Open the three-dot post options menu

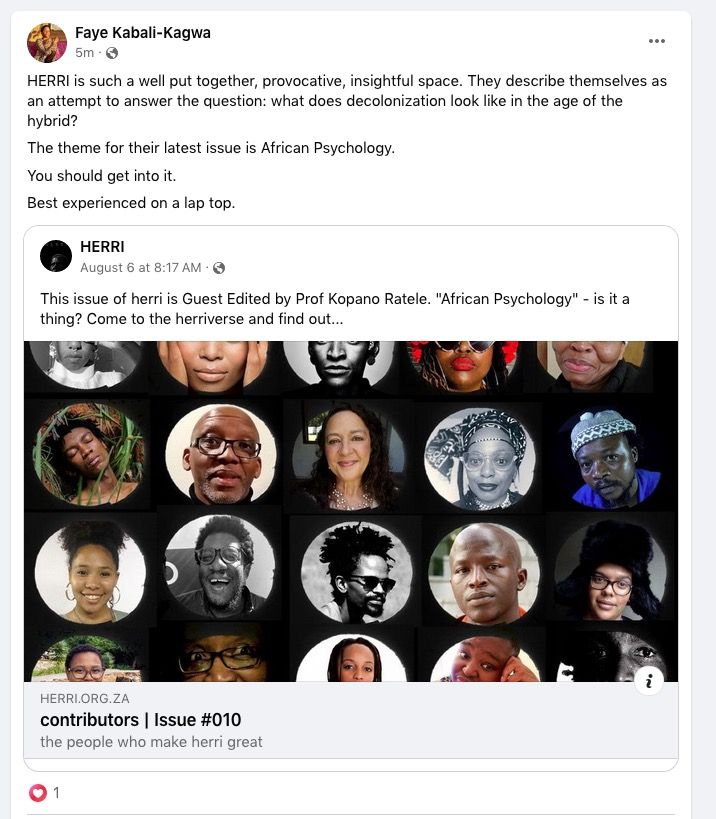656,41
